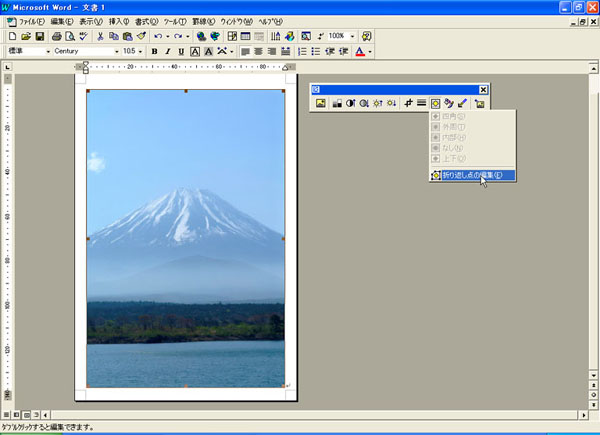Click the Format Picture icon
This screenshot has height=435, width=600.
point(449,103)
